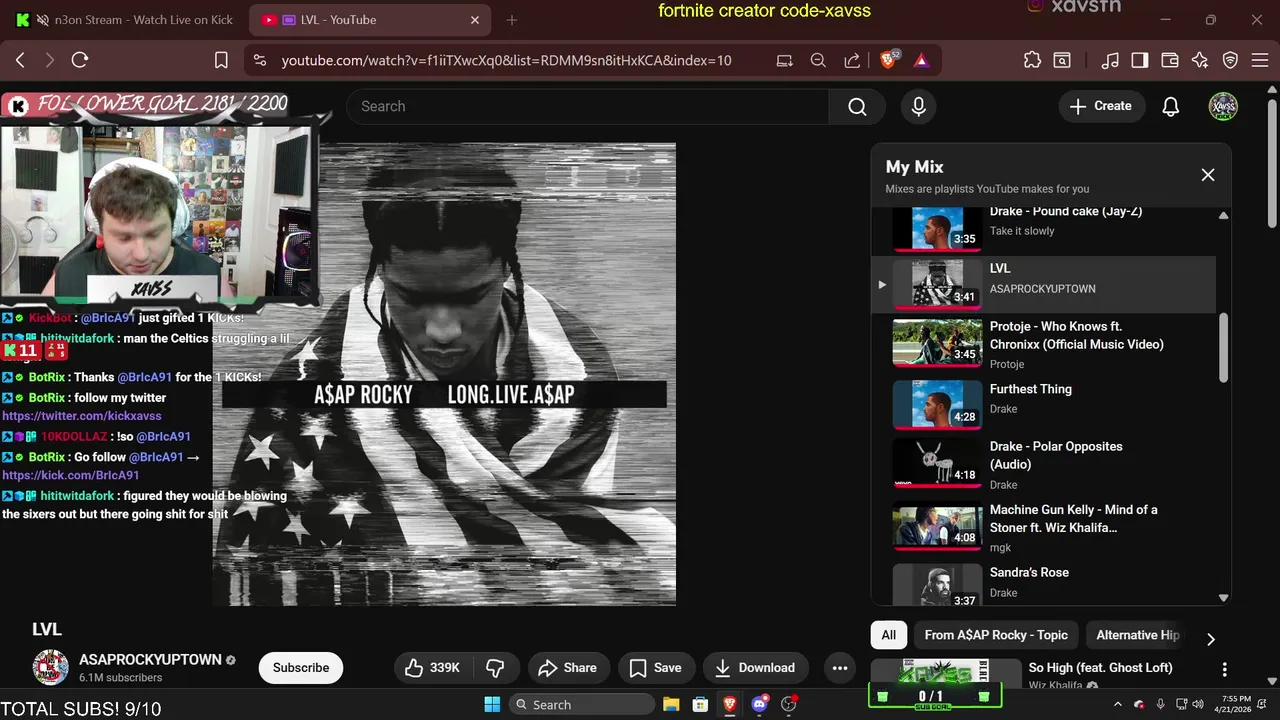Install the app via the address bar icon
The image size is (1280, 720).
click(785, 60)
